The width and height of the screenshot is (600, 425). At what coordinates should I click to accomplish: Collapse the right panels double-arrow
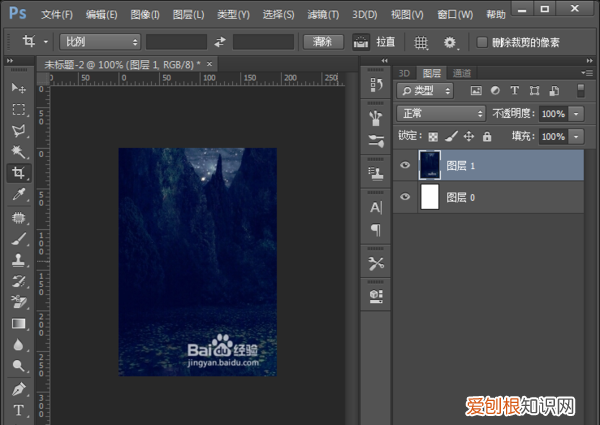click(x=590, y=61)
